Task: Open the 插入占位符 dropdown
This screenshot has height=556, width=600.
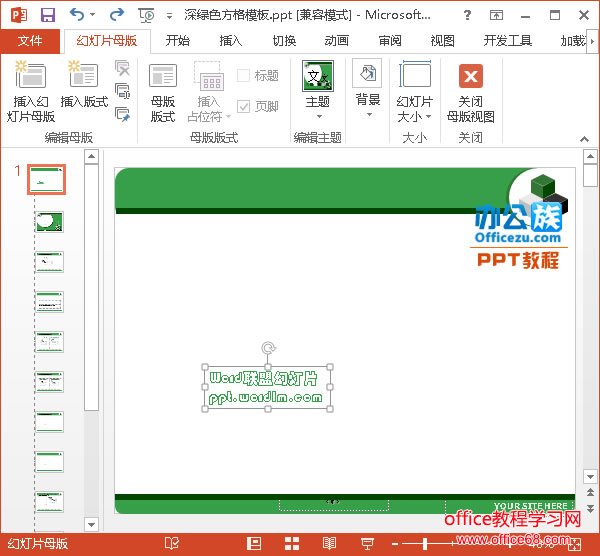Action: [209, 93]
